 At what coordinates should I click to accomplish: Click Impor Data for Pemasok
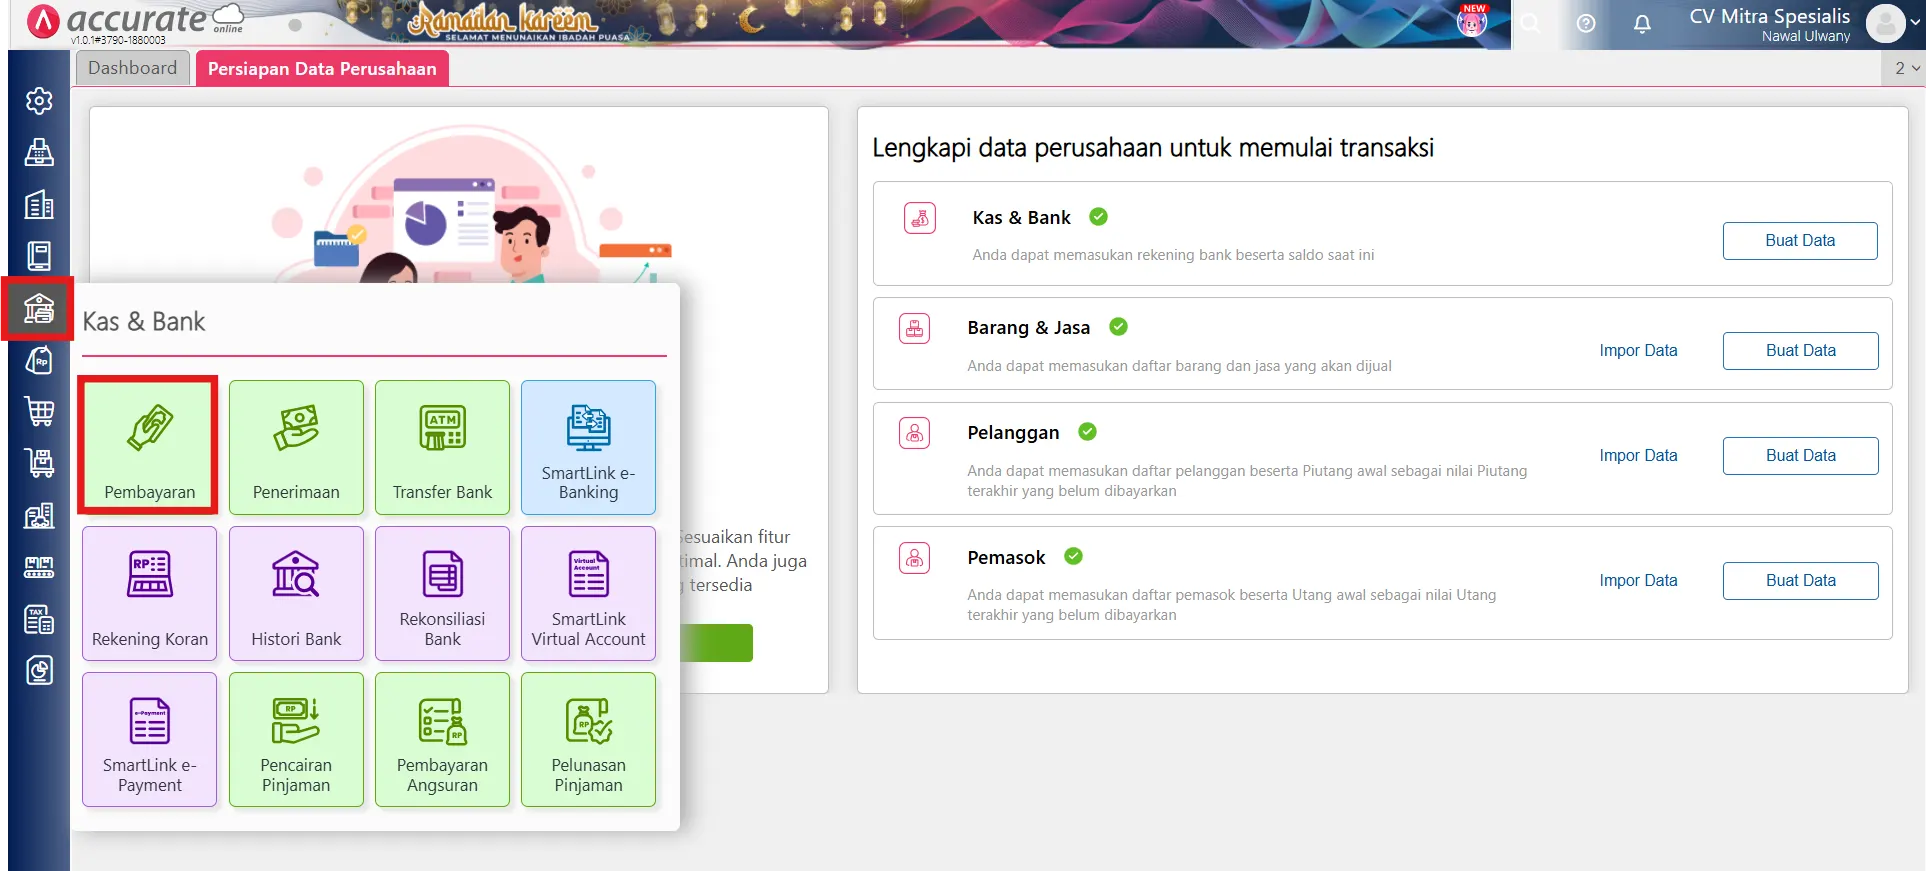tap(1638, 581)
